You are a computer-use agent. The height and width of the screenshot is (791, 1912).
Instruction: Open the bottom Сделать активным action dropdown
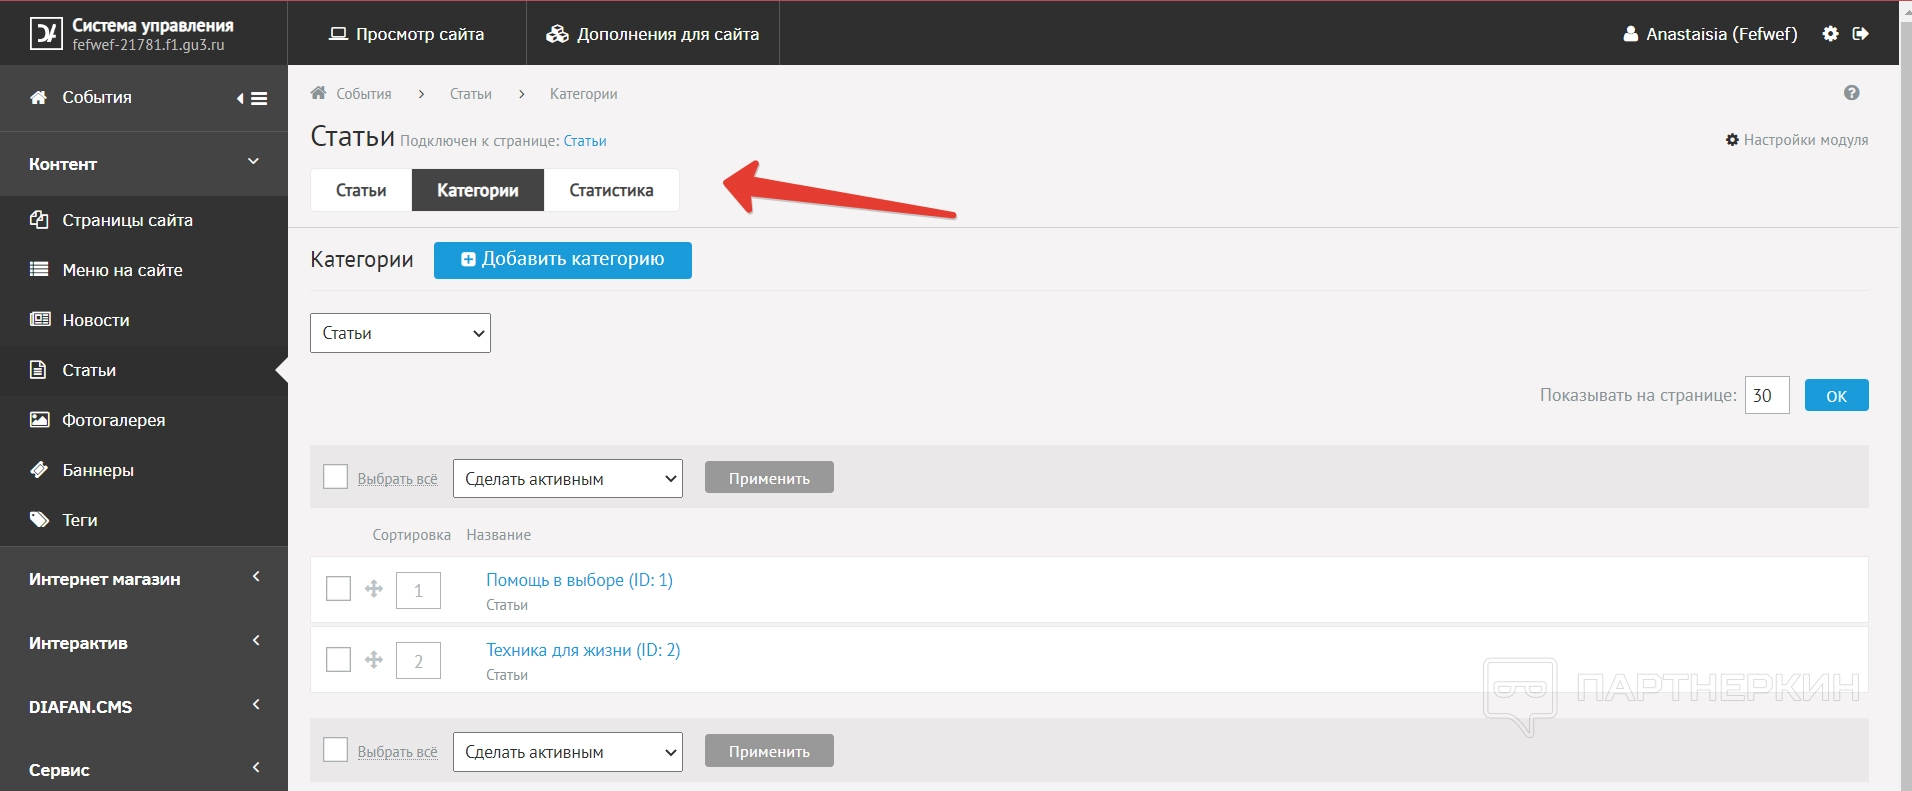point(568,752)
